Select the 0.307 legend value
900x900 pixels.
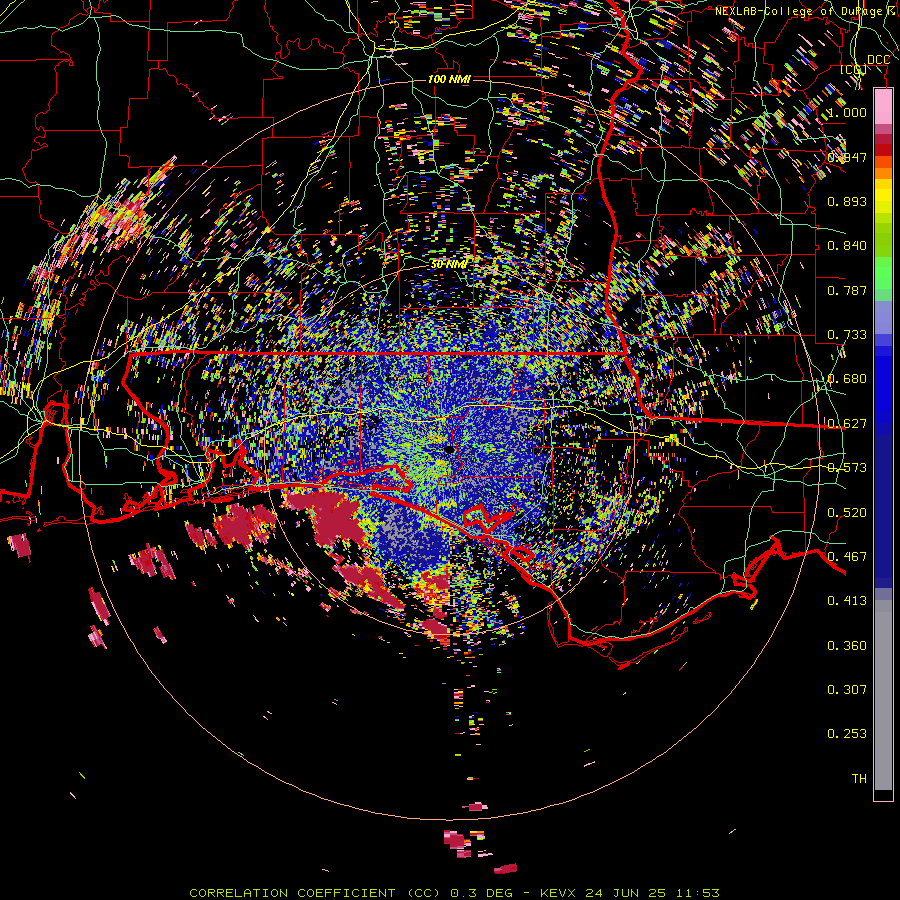pyautogui.click(x=847, y=690)
